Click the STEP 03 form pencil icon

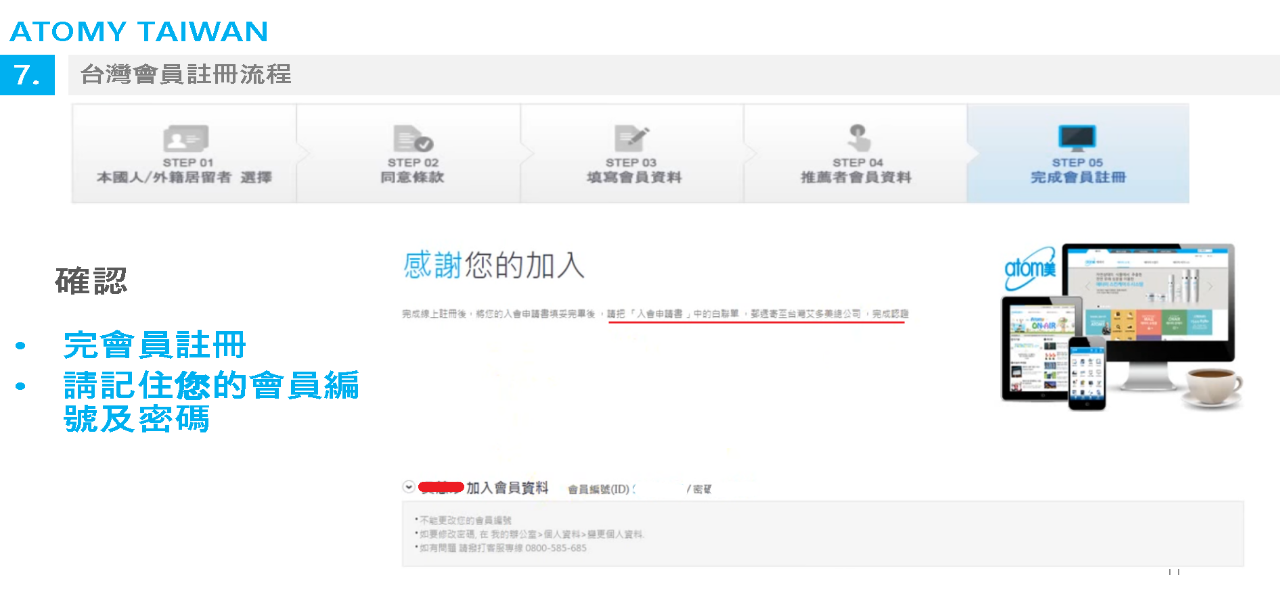point(632,138)
